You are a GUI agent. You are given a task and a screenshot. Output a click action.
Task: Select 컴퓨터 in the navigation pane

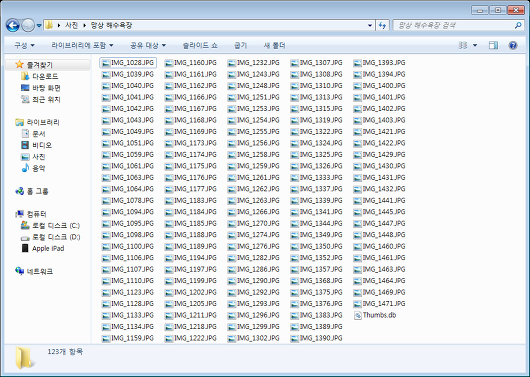[36, 214]
